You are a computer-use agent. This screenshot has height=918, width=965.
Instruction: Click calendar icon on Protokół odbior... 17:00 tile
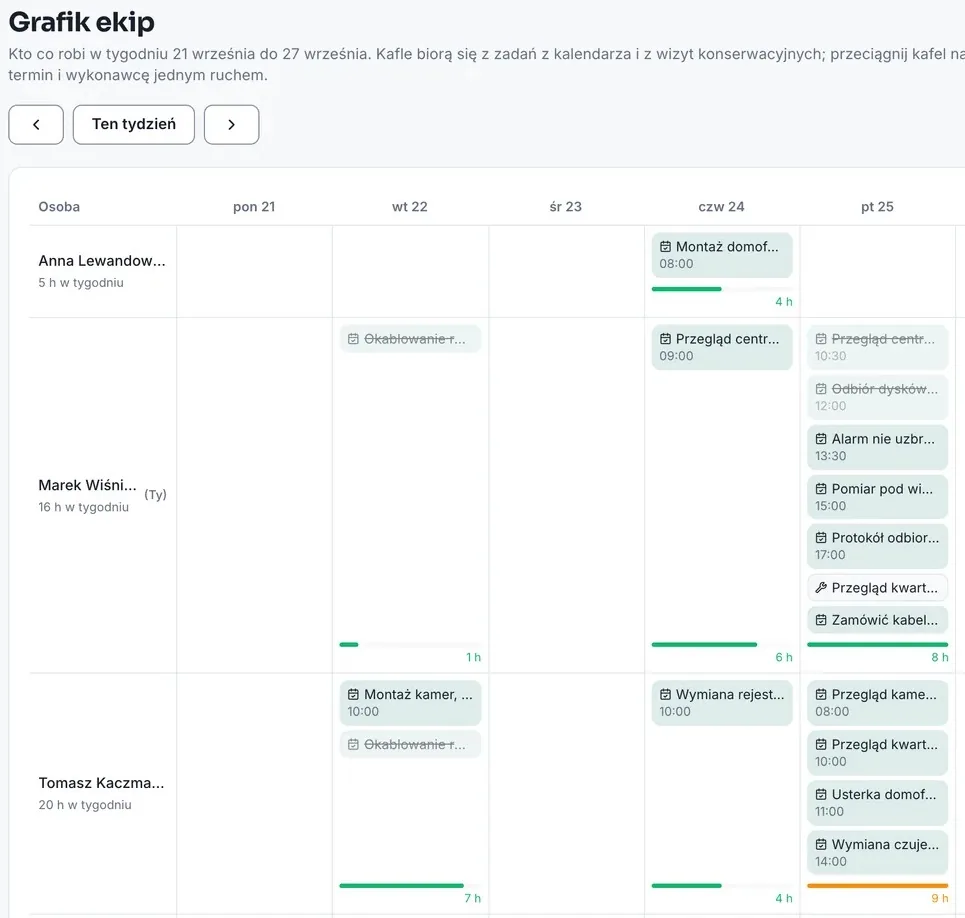click(x=821, y=538)
